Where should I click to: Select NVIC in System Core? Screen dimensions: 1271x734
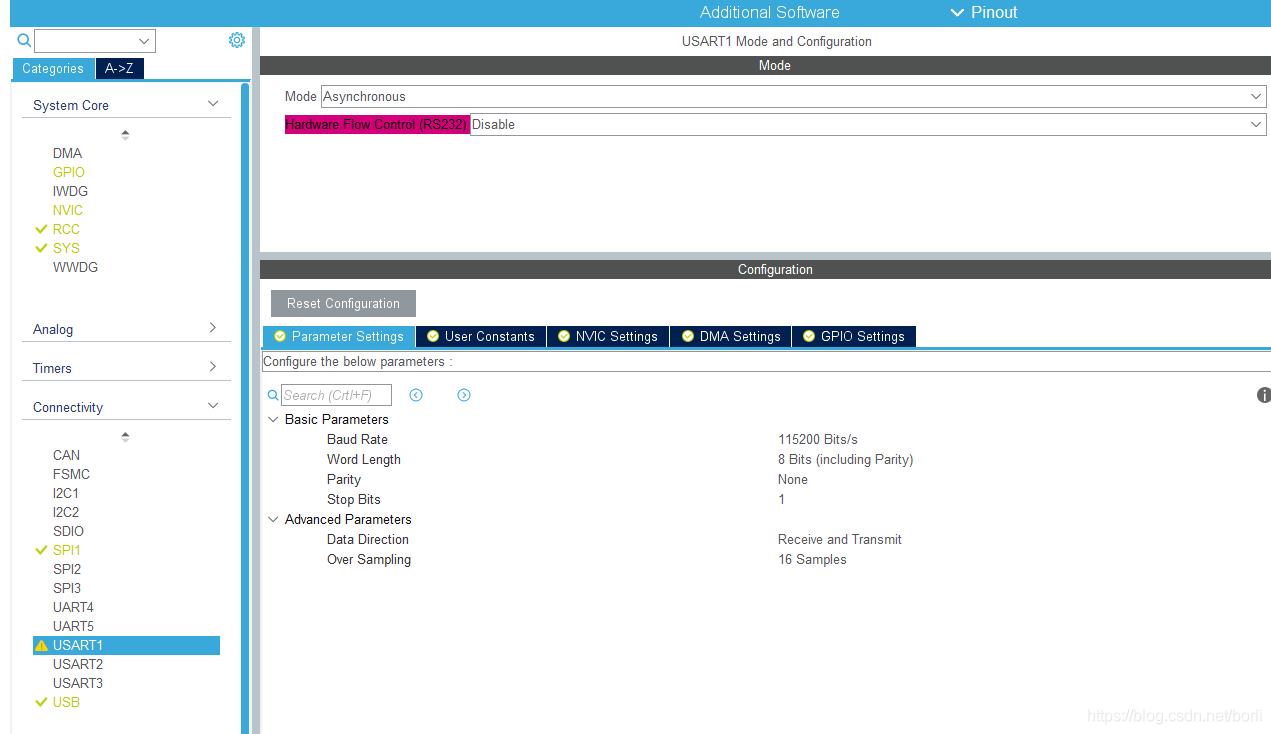[68, 210]
